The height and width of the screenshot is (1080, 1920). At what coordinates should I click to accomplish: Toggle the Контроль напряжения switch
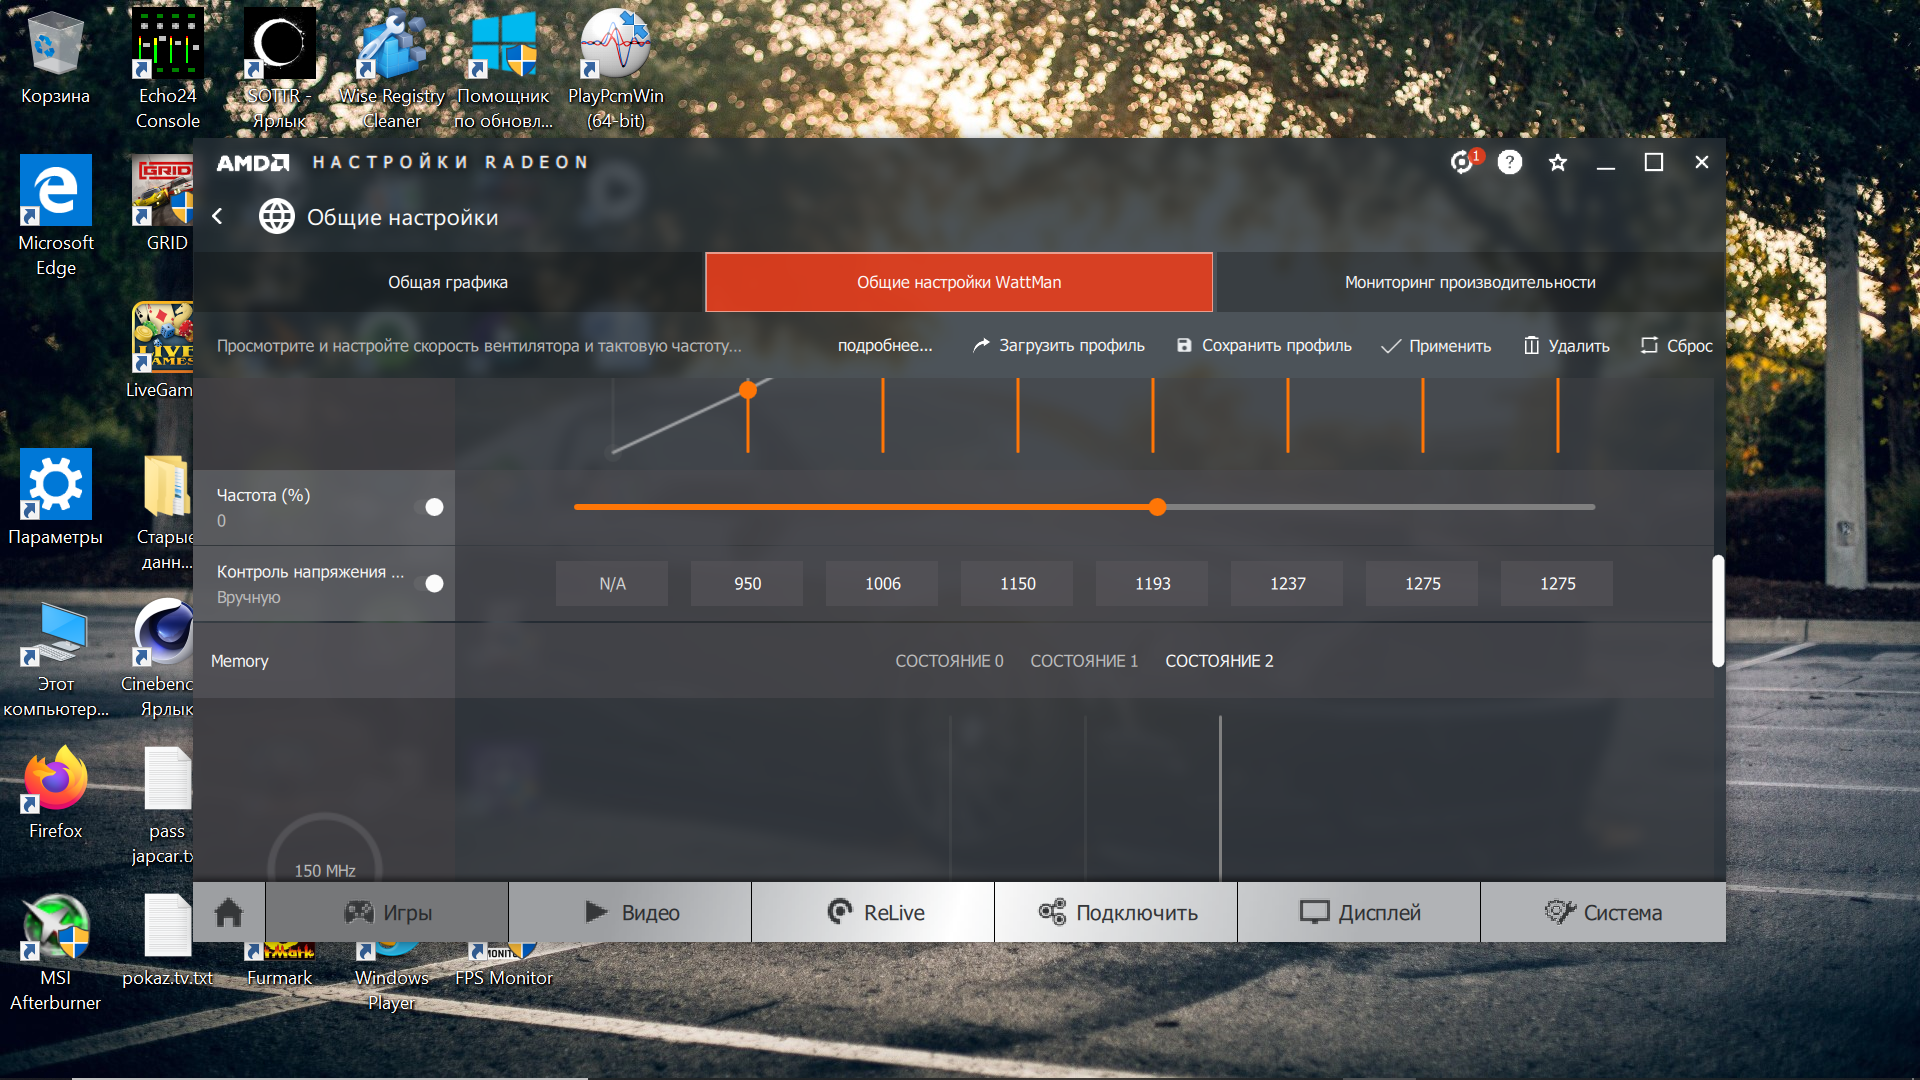(429, 583)
